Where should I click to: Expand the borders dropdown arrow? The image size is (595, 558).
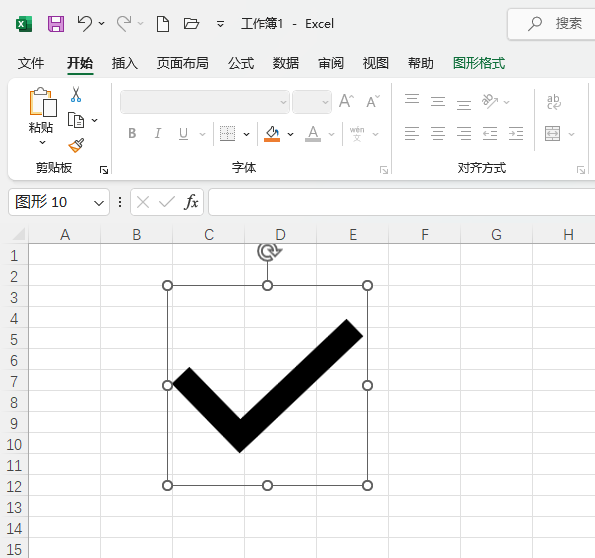point(246,134)
